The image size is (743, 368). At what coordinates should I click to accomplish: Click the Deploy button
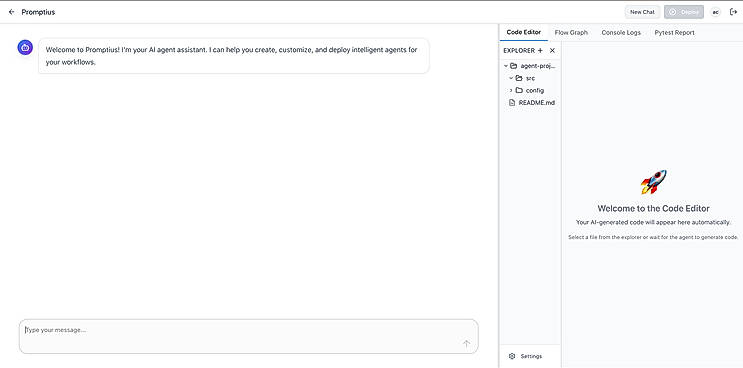[x=684, y=12]
